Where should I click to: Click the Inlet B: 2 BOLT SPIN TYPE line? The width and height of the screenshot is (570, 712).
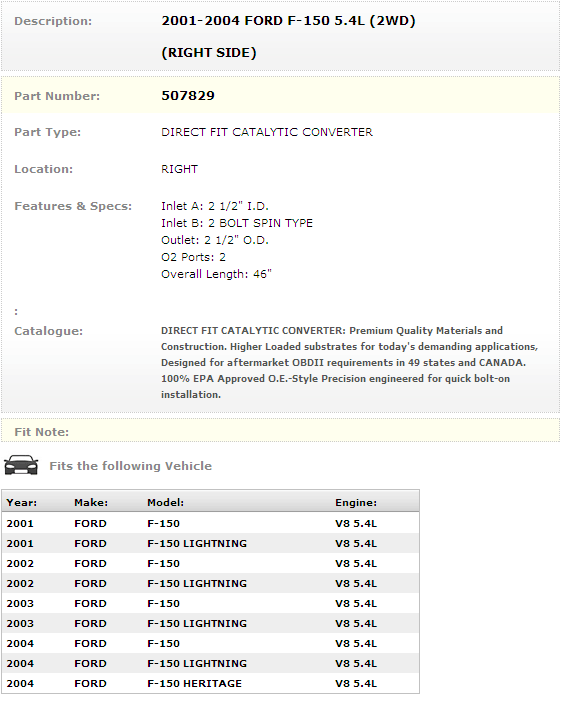237,223
